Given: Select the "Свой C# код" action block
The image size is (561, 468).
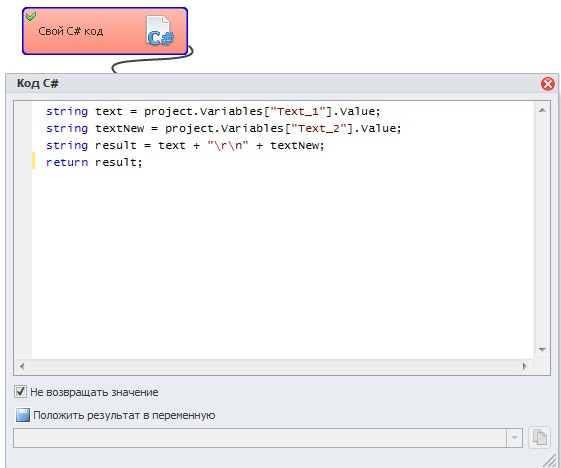Looking at the screenshot, I should [105, 31].
